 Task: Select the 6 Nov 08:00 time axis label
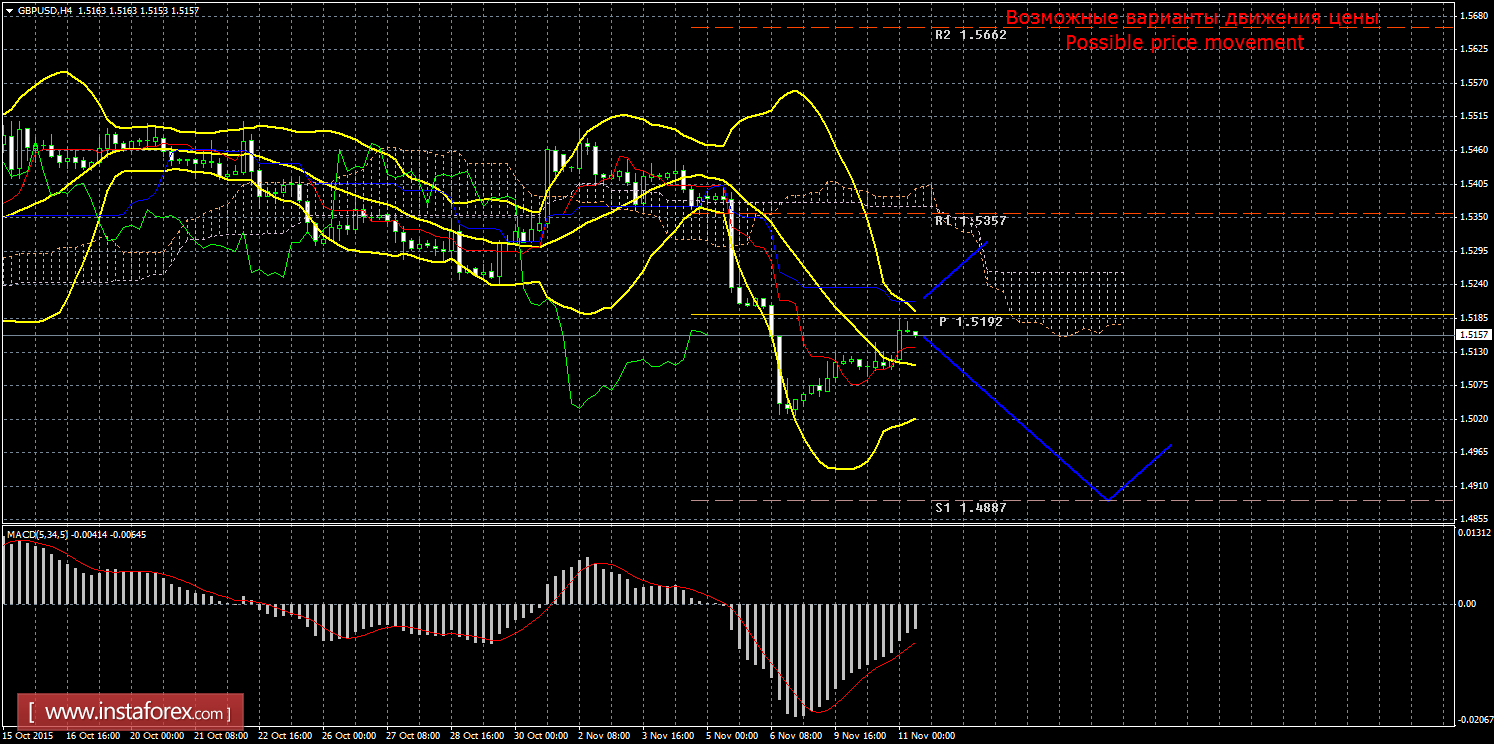click(798, 736)
